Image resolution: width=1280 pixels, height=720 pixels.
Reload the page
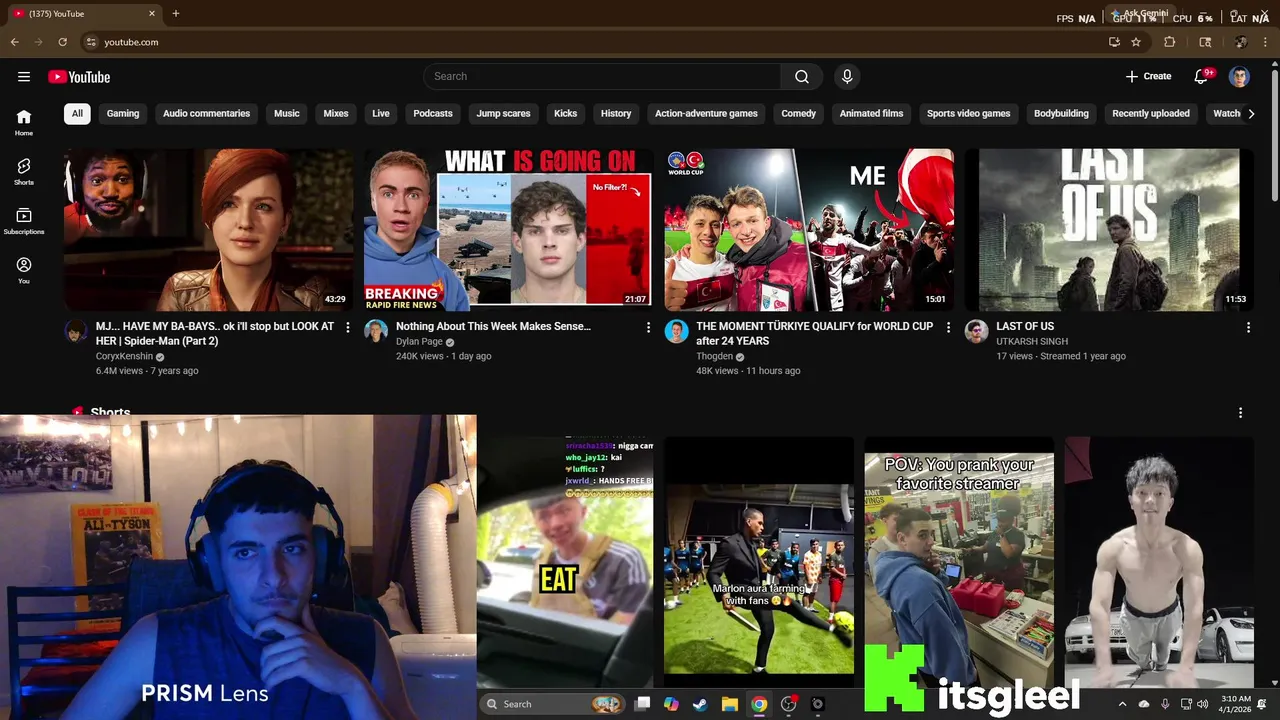click(x=62, y=42)
